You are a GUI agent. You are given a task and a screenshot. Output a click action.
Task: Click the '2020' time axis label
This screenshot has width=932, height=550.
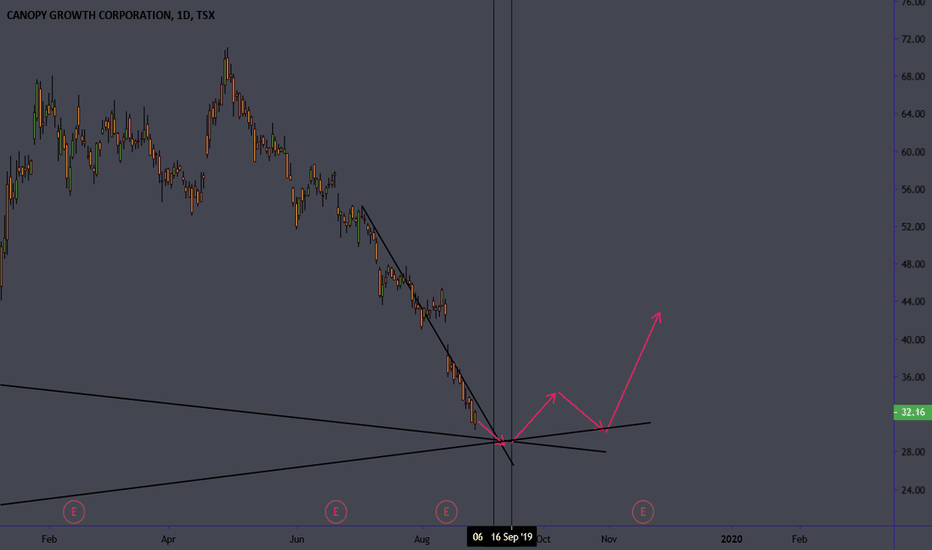point(732,539)
